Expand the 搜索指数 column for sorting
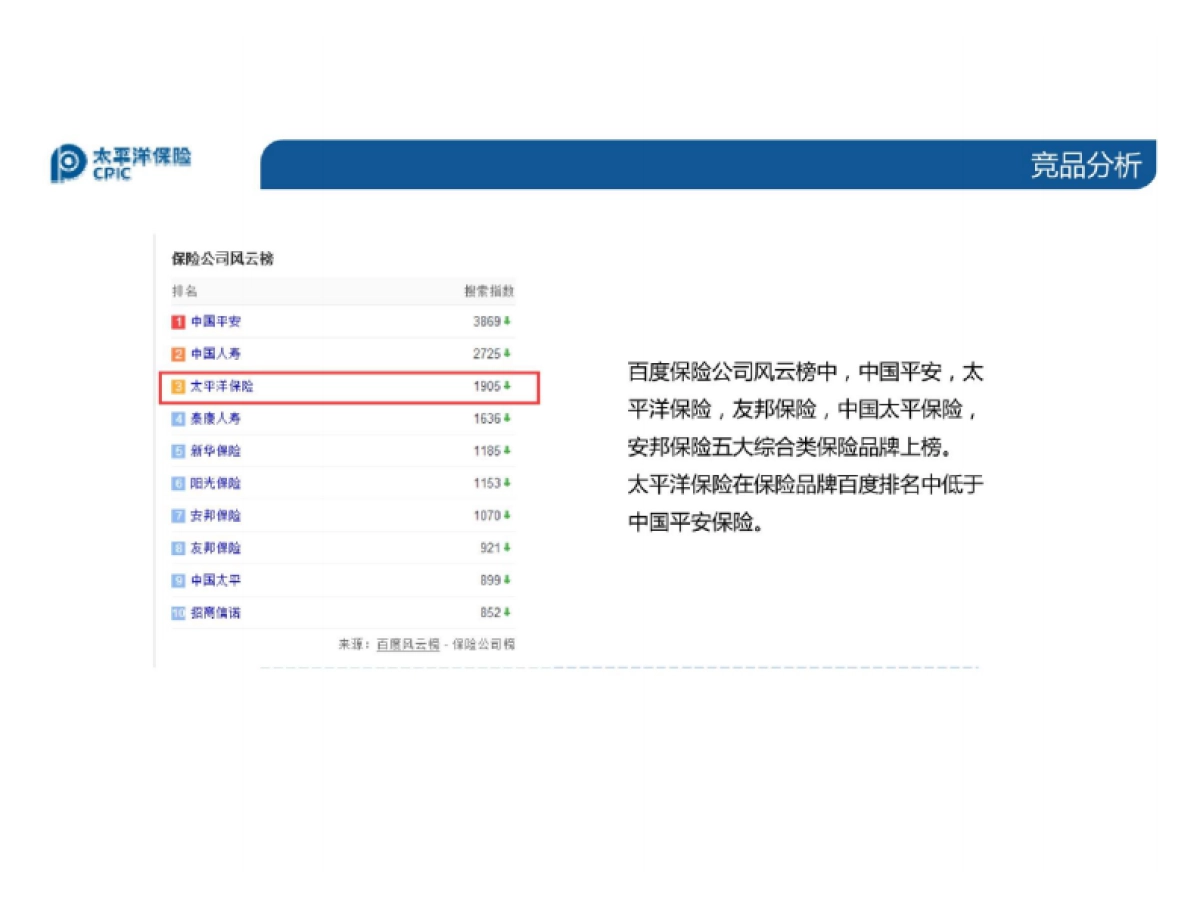The width and height of the screenshot is (1200, 900). [489, 290]
